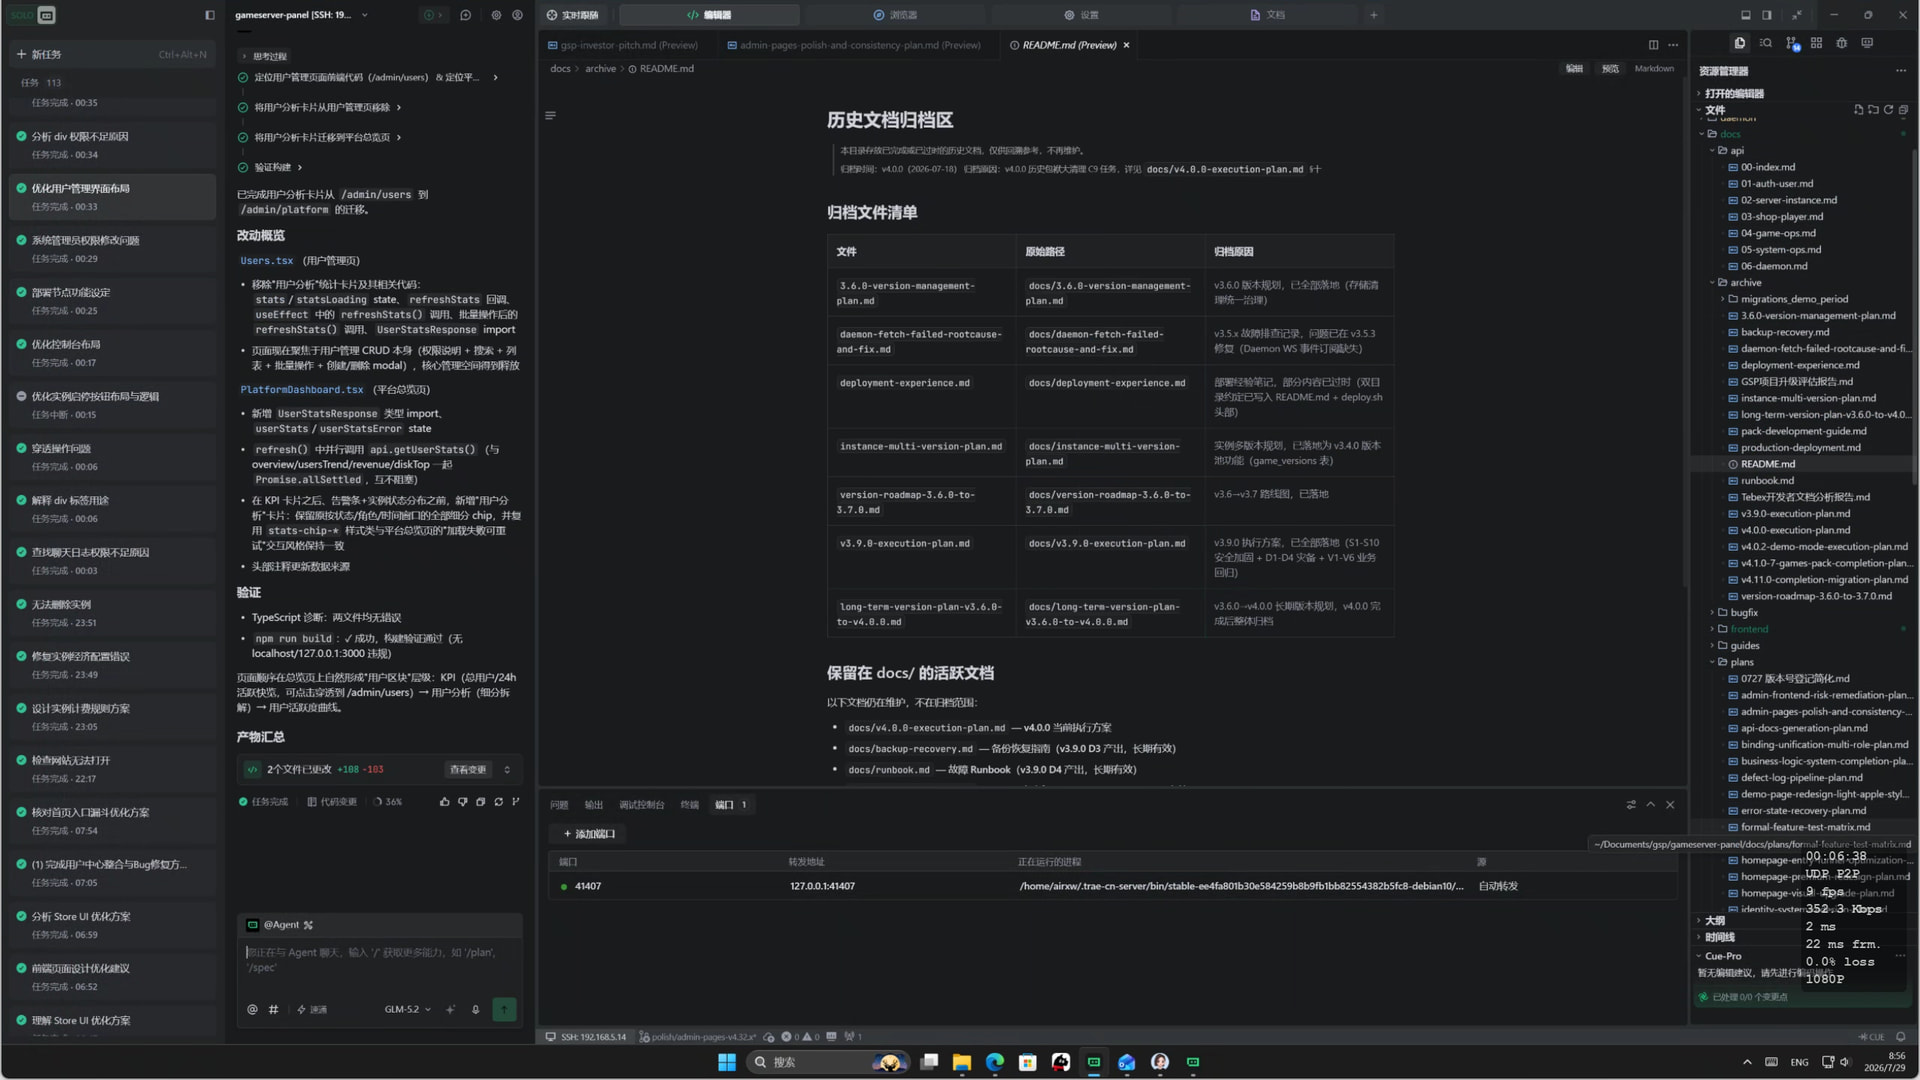Open outline toggle icon left of document
The height and width of the screenshot is (1080, 1920).
550,116
